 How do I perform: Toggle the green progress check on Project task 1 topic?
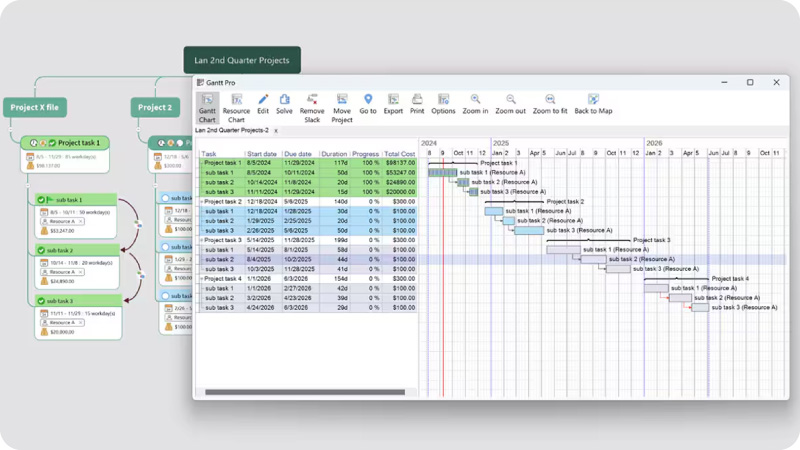[x=52, y=143]
